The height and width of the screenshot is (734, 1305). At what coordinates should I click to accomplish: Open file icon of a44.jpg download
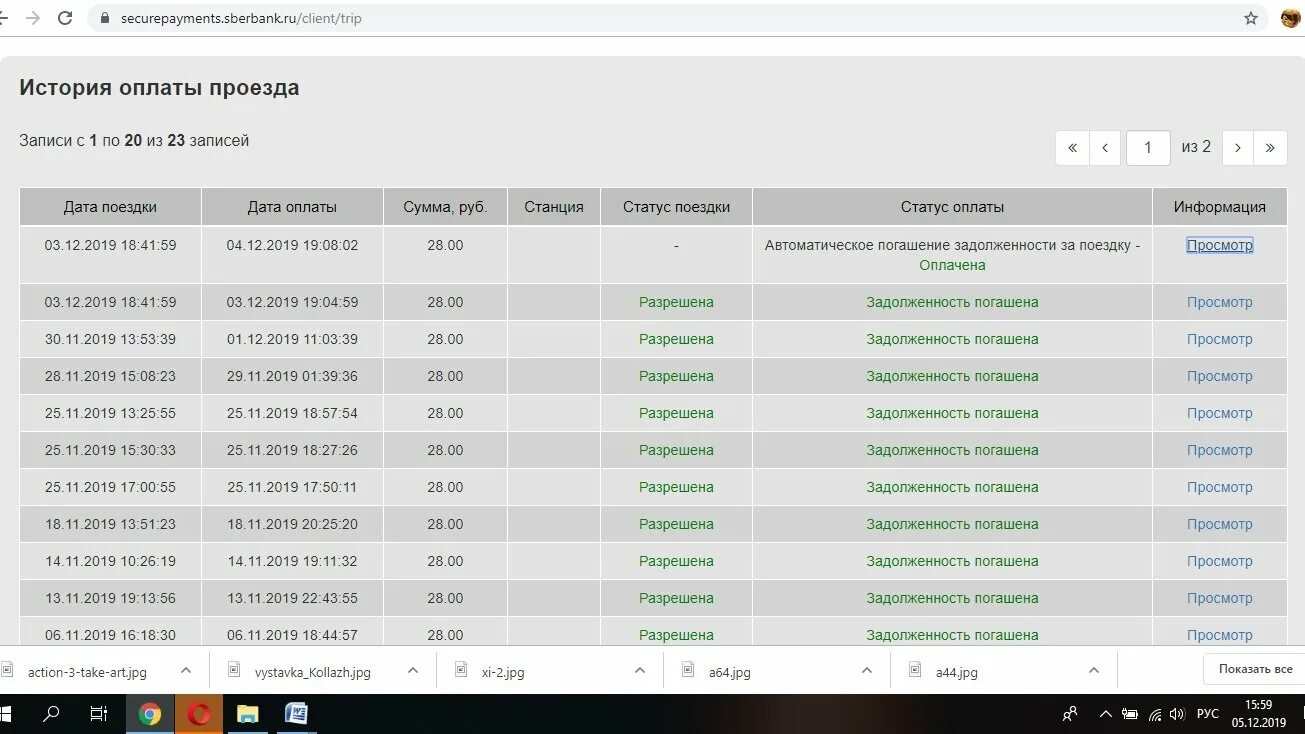click(915, 671)
